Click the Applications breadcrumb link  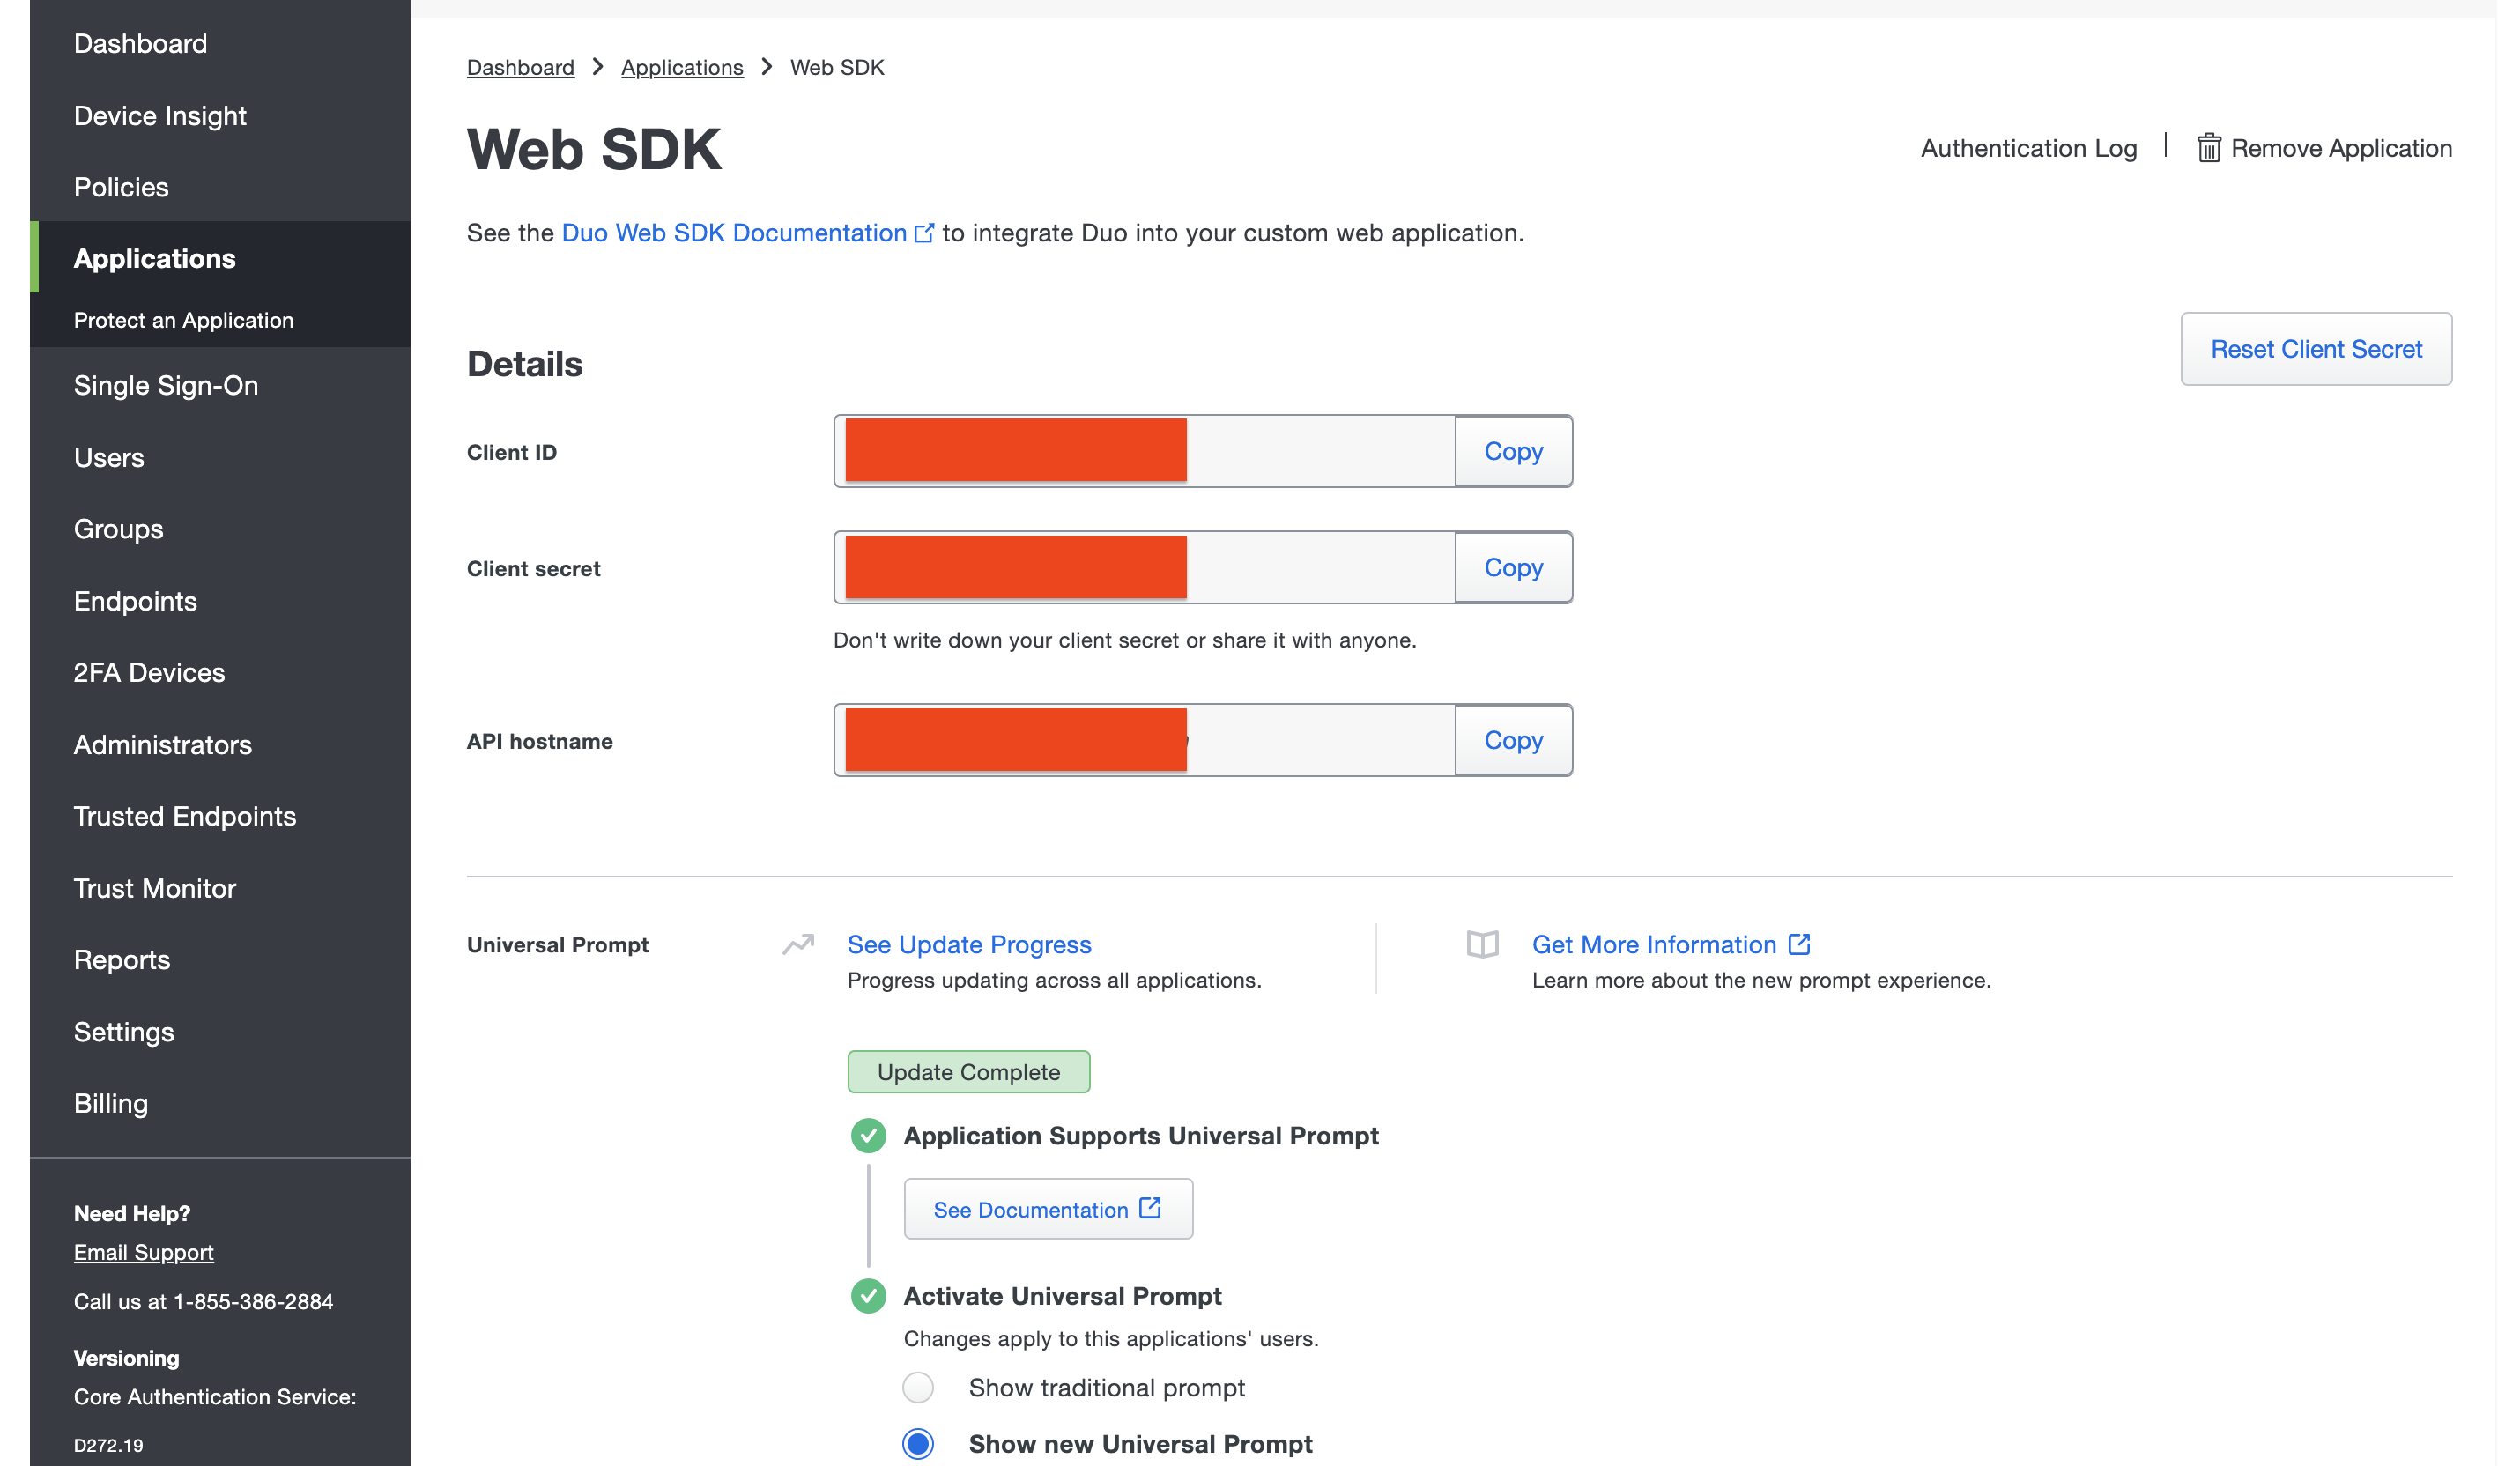coord(682,67)
